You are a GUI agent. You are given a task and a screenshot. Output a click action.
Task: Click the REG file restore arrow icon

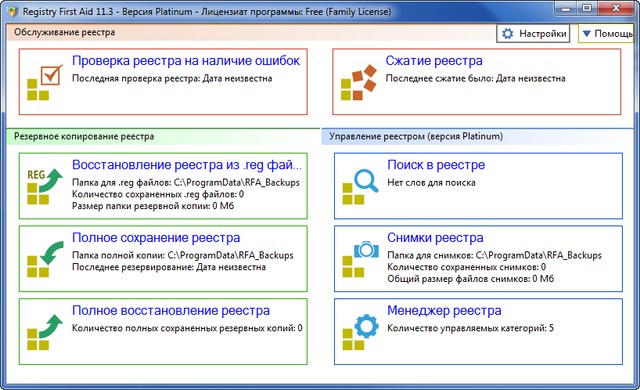(x=45, y=187)
